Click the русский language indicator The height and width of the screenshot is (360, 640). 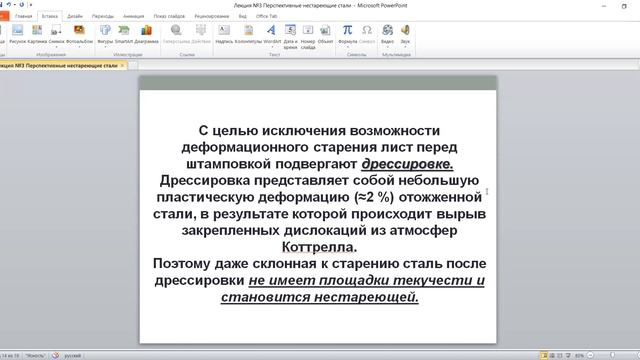[x=73, y=356]
